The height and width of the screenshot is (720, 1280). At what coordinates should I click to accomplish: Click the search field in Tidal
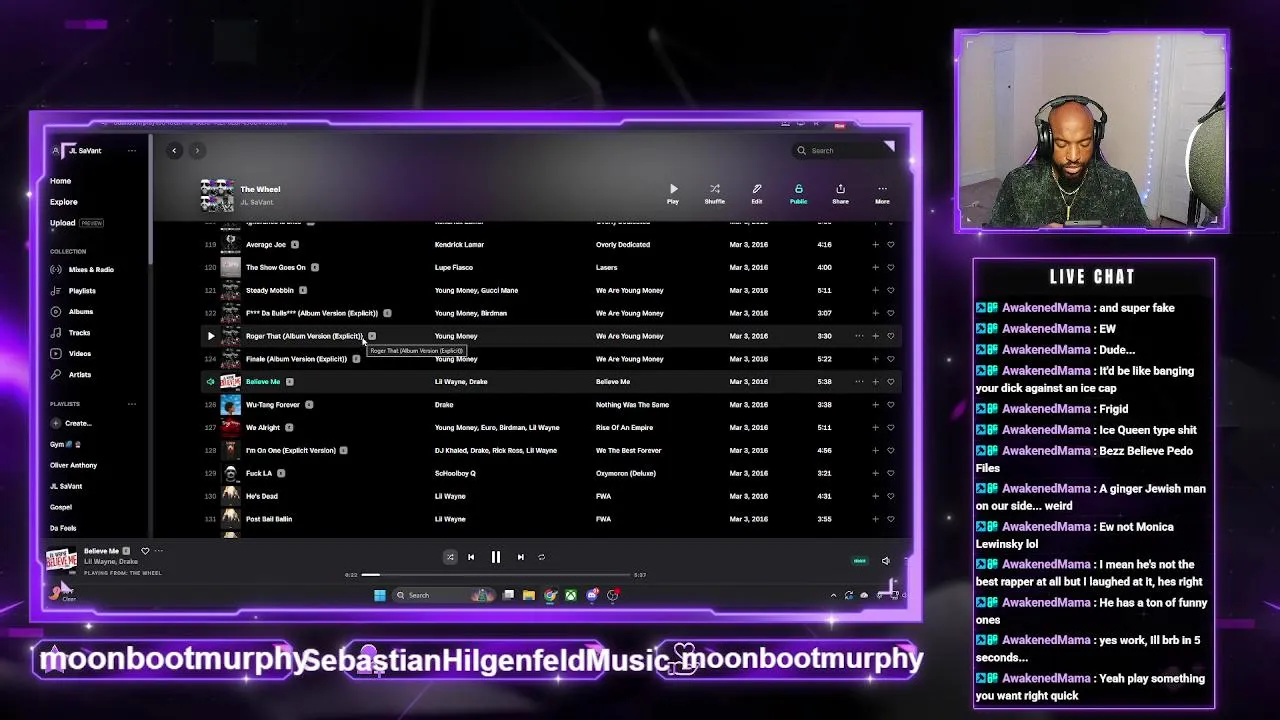click(840, 150)
